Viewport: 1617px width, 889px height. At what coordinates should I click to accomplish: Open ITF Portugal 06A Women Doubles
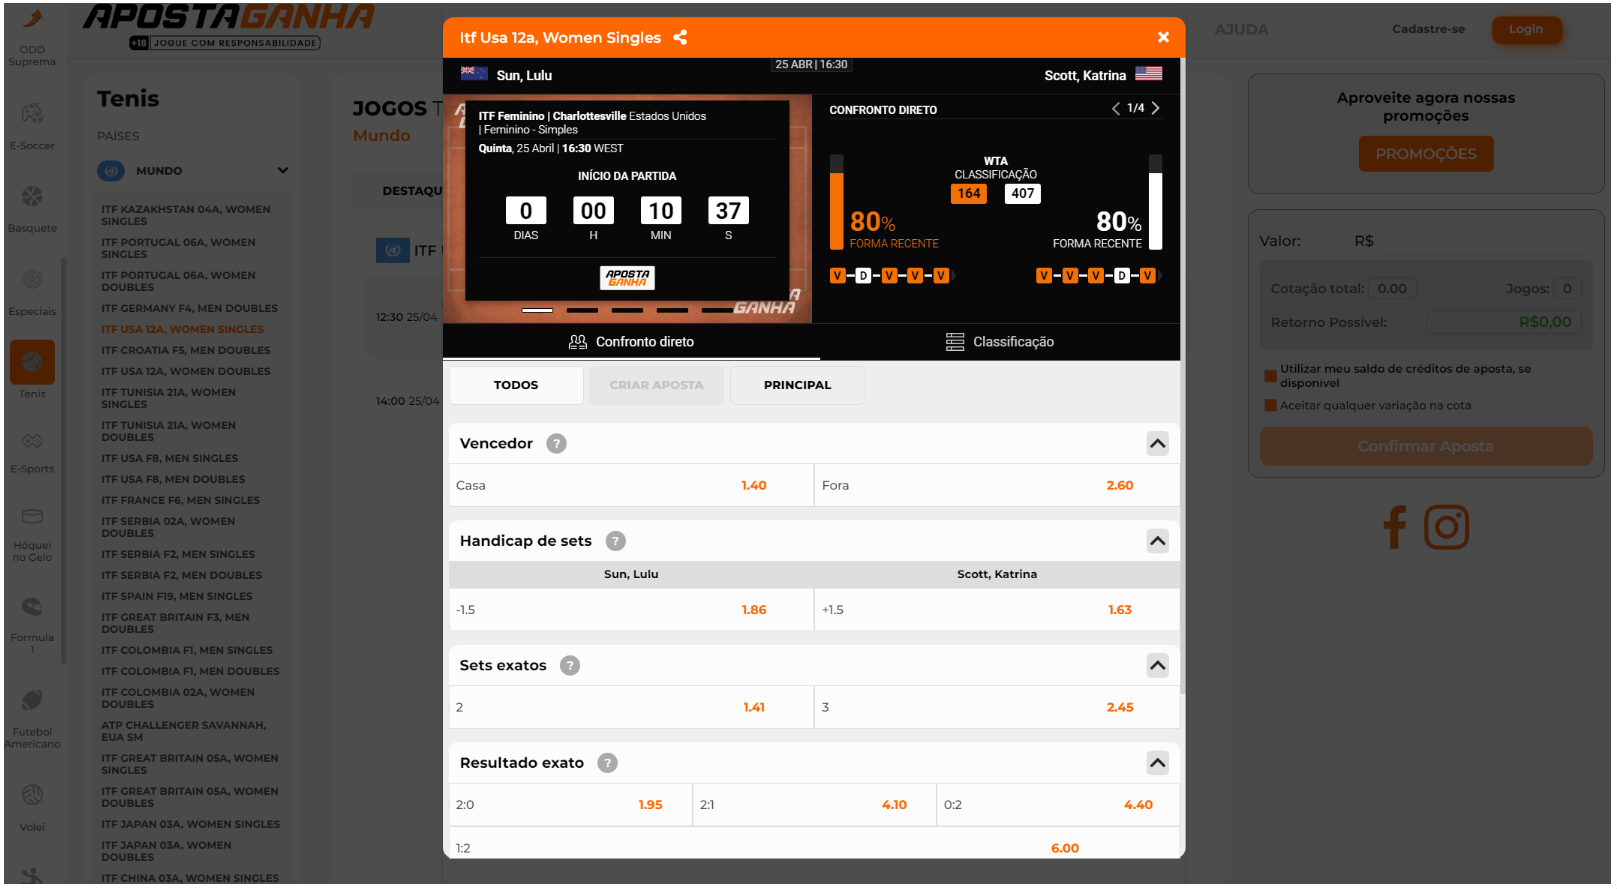[x=178, y=282]
